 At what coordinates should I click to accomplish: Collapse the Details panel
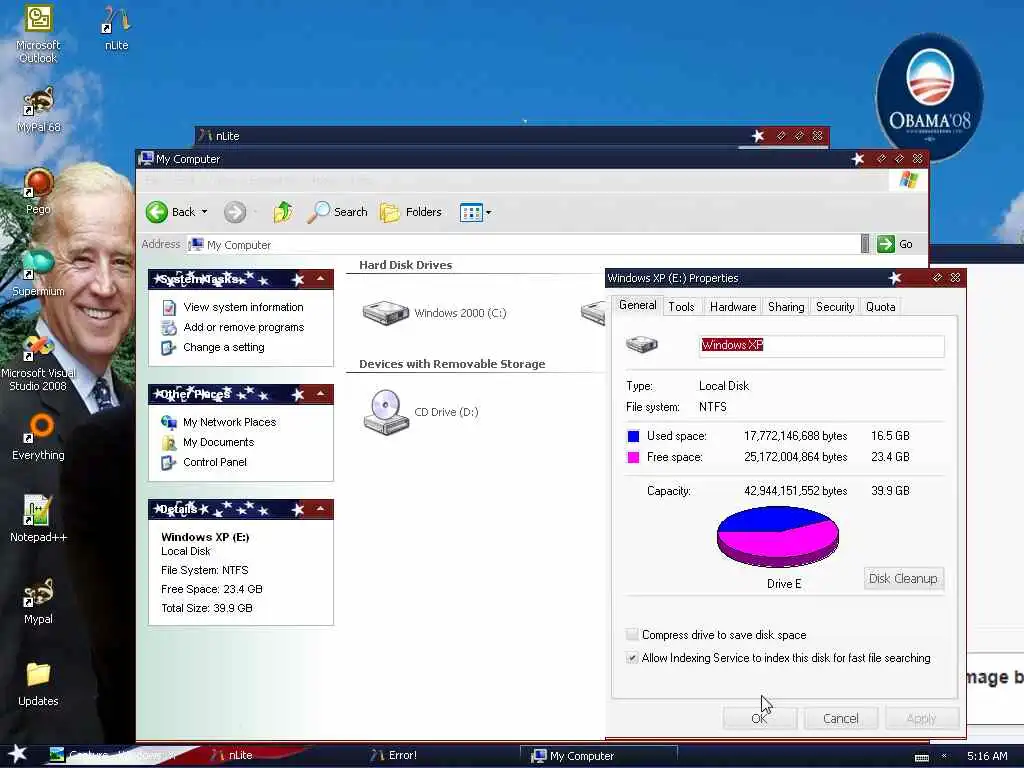click(x=321, y=509)
